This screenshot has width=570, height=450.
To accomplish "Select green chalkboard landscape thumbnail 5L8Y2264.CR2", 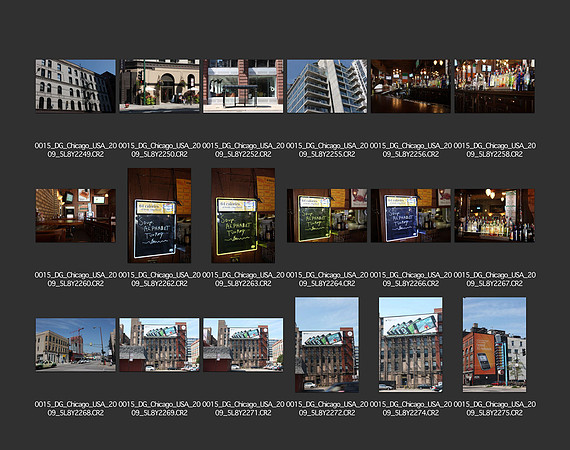I will (x=327, y=216).
